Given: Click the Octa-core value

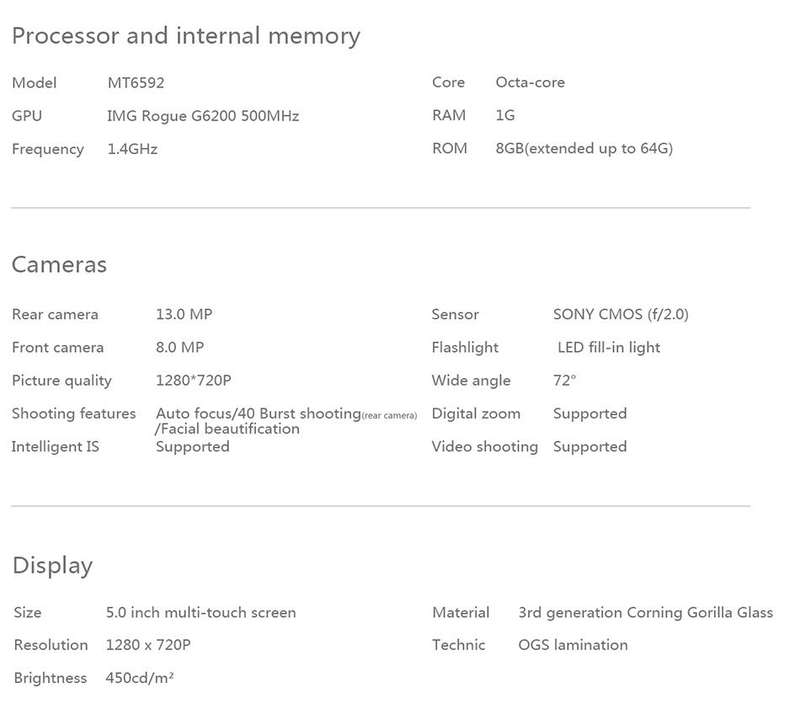Looking at the screenshot, I should coord(530,82).
